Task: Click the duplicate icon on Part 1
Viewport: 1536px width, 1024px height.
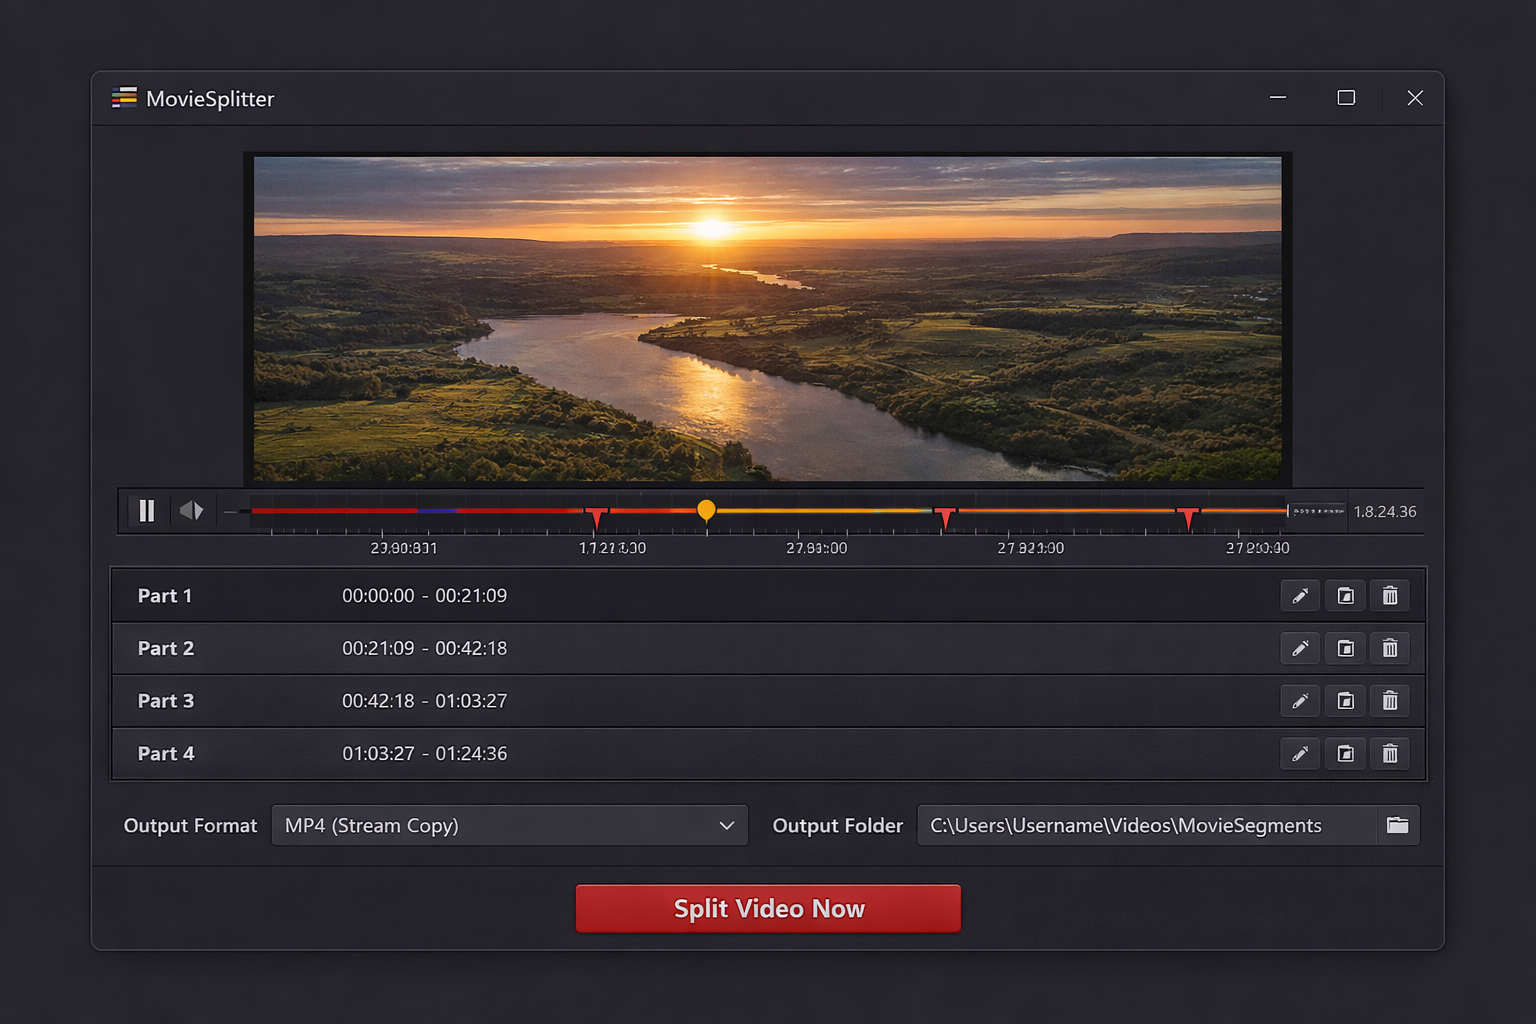Action: tap(1344, 595)
